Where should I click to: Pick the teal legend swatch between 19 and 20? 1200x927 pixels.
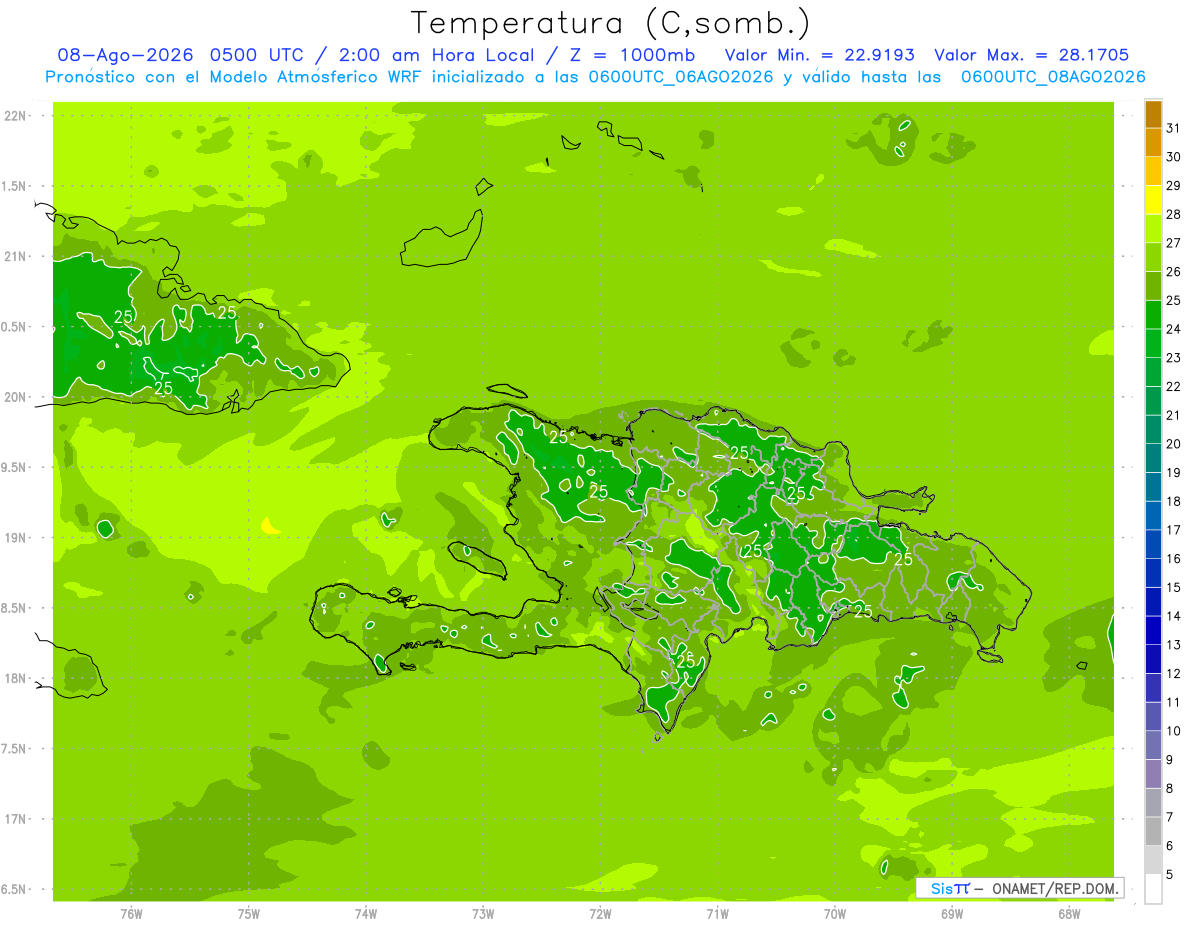point(1153,459)
